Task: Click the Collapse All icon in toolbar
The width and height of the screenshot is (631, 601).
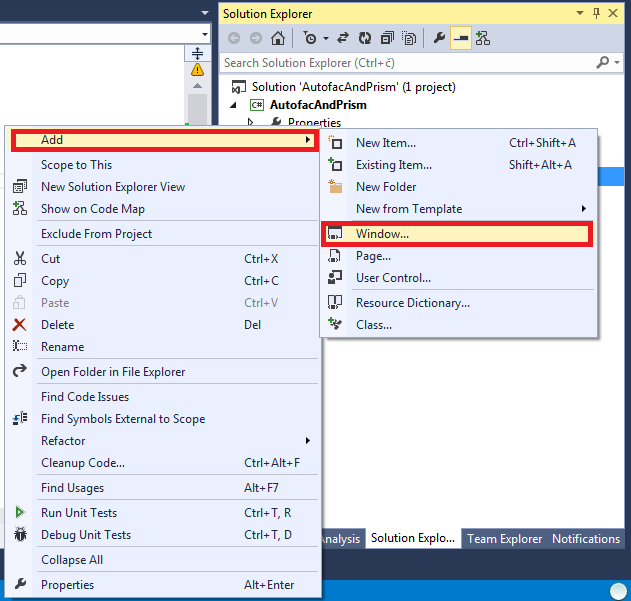Action: pyautogui.click(x=387, y=38)
